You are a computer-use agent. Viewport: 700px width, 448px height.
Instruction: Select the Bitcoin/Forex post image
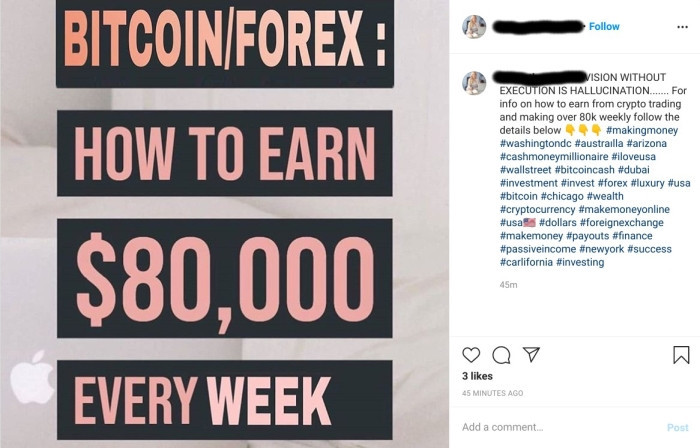click(225, 224)
